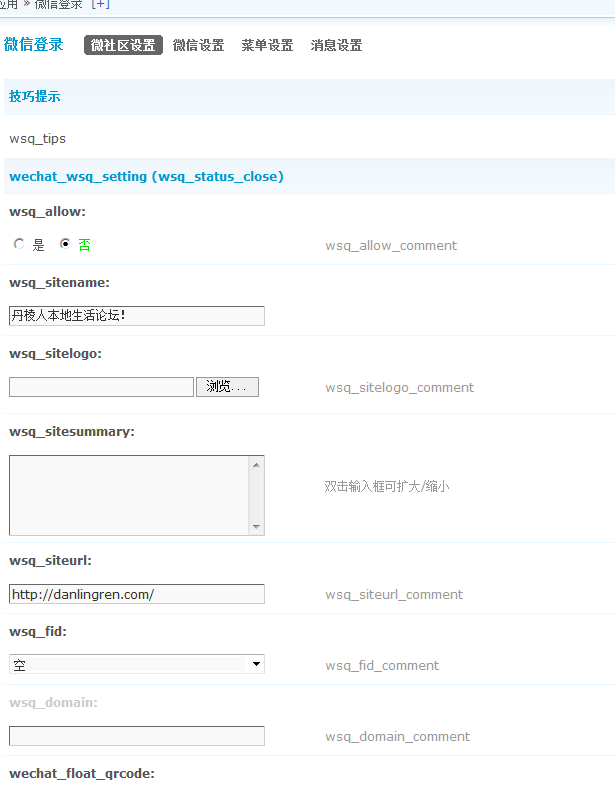The image size is (615, 795).
Task: Open the 微社区设置 tab
Action: click(123, 45)
